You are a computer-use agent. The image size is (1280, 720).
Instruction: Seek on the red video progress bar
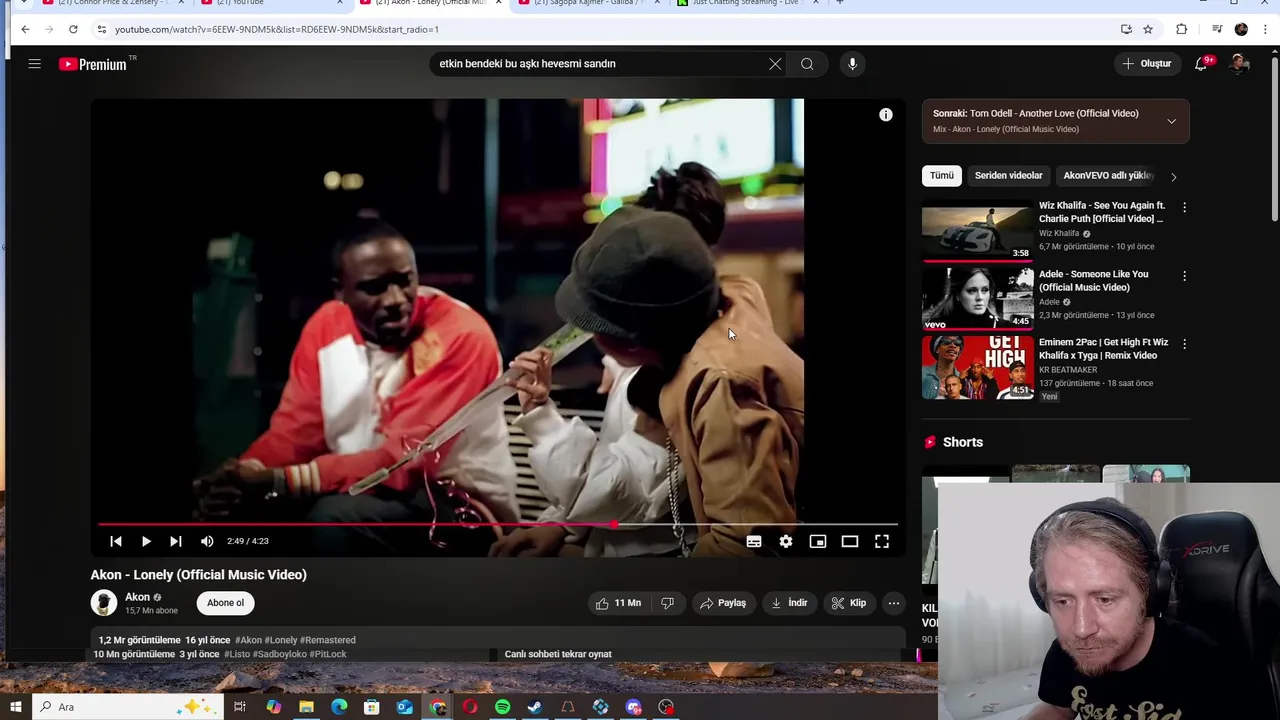click(x=497, y=524)
